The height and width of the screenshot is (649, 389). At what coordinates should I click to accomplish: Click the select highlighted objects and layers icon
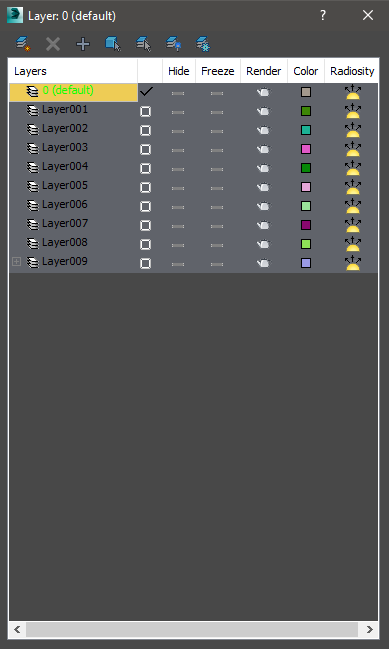(113, 44)
